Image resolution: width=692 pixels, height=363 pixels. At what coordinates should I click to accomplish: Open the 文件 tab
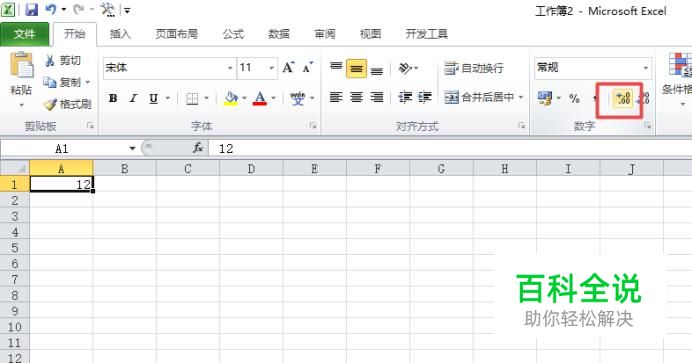click(x=25, y=34)
